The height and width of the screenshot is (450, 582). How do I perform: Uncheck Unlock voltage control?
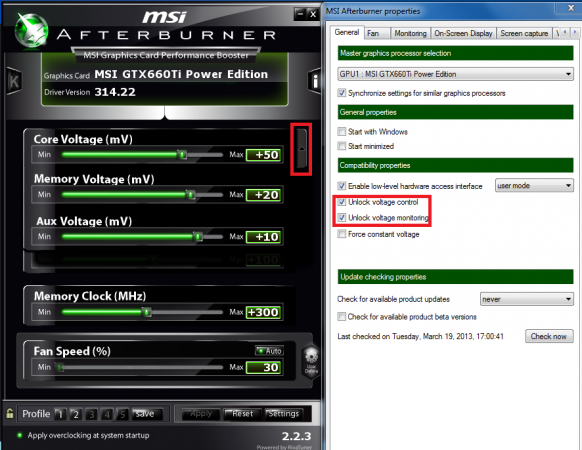341,202
